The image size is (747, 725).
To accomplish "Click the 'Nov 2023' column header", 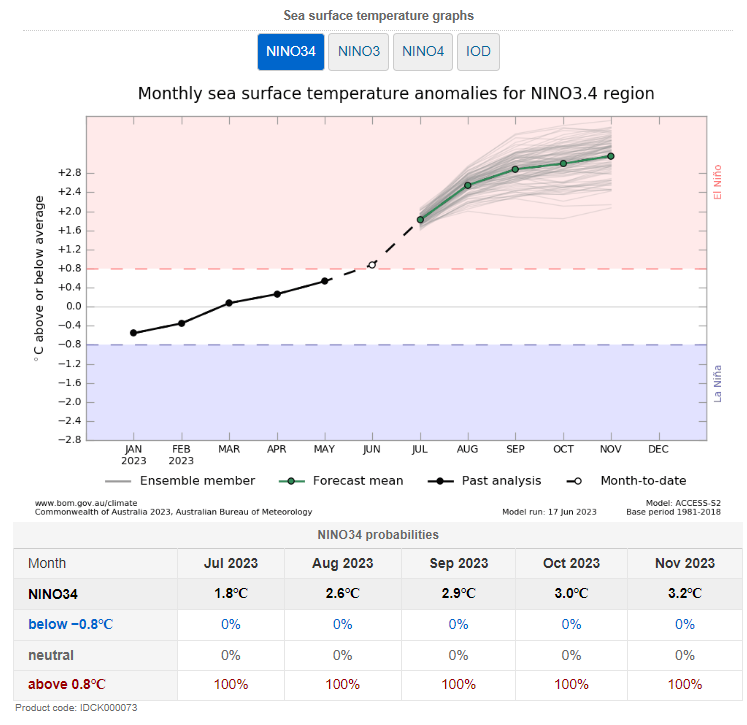I will pyautogui.click(x=685, y=563).
